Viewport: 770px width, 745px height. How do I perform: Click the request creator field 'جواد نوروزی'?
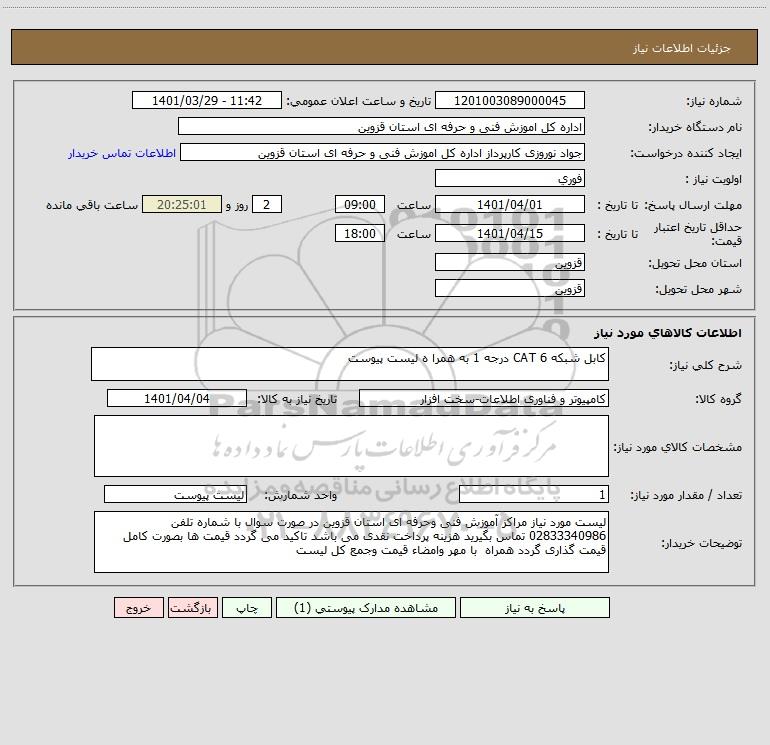(382, 152)
